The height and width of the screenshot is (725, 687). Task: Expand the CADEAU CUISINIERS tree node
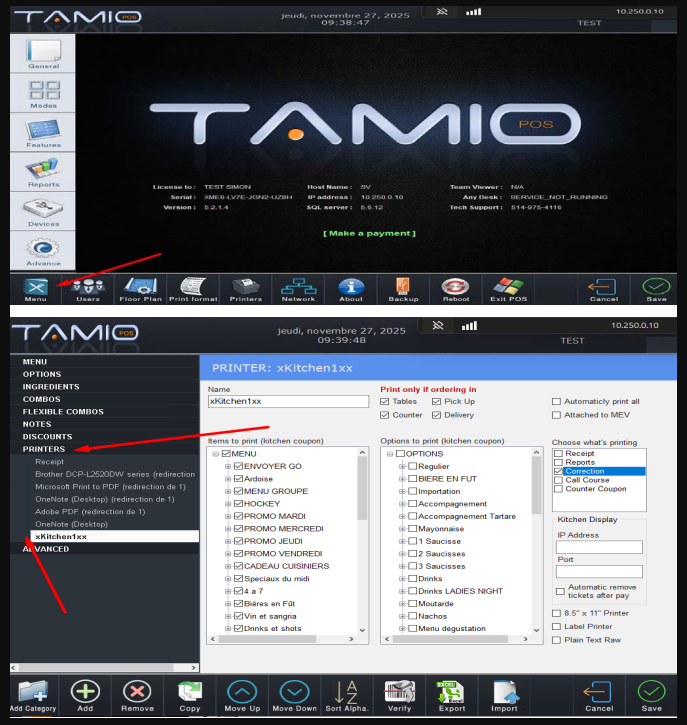click(x=228, y=566)
